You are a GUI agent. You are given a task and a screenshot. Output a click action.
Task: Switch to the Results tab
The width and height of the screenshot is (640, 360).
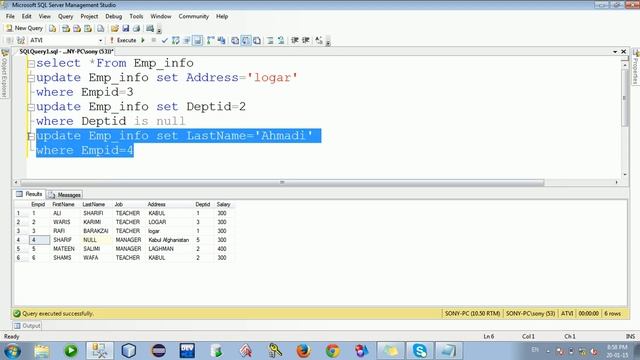(29, 194)
